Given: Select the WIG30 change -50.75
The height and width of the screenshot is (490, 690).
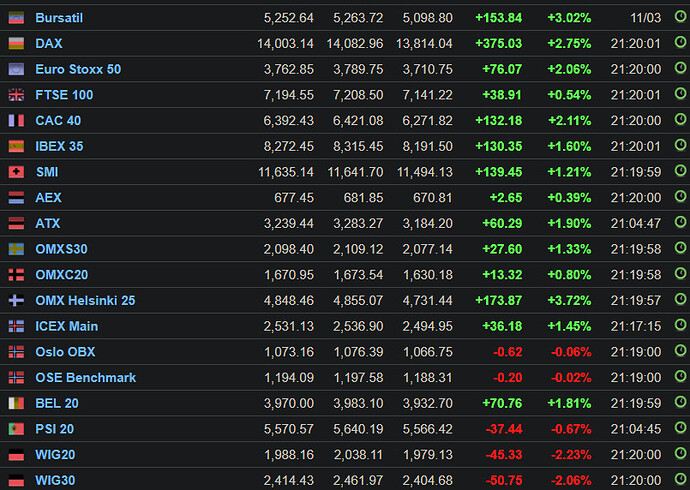Looking at the screenshot, I should 504,480.
